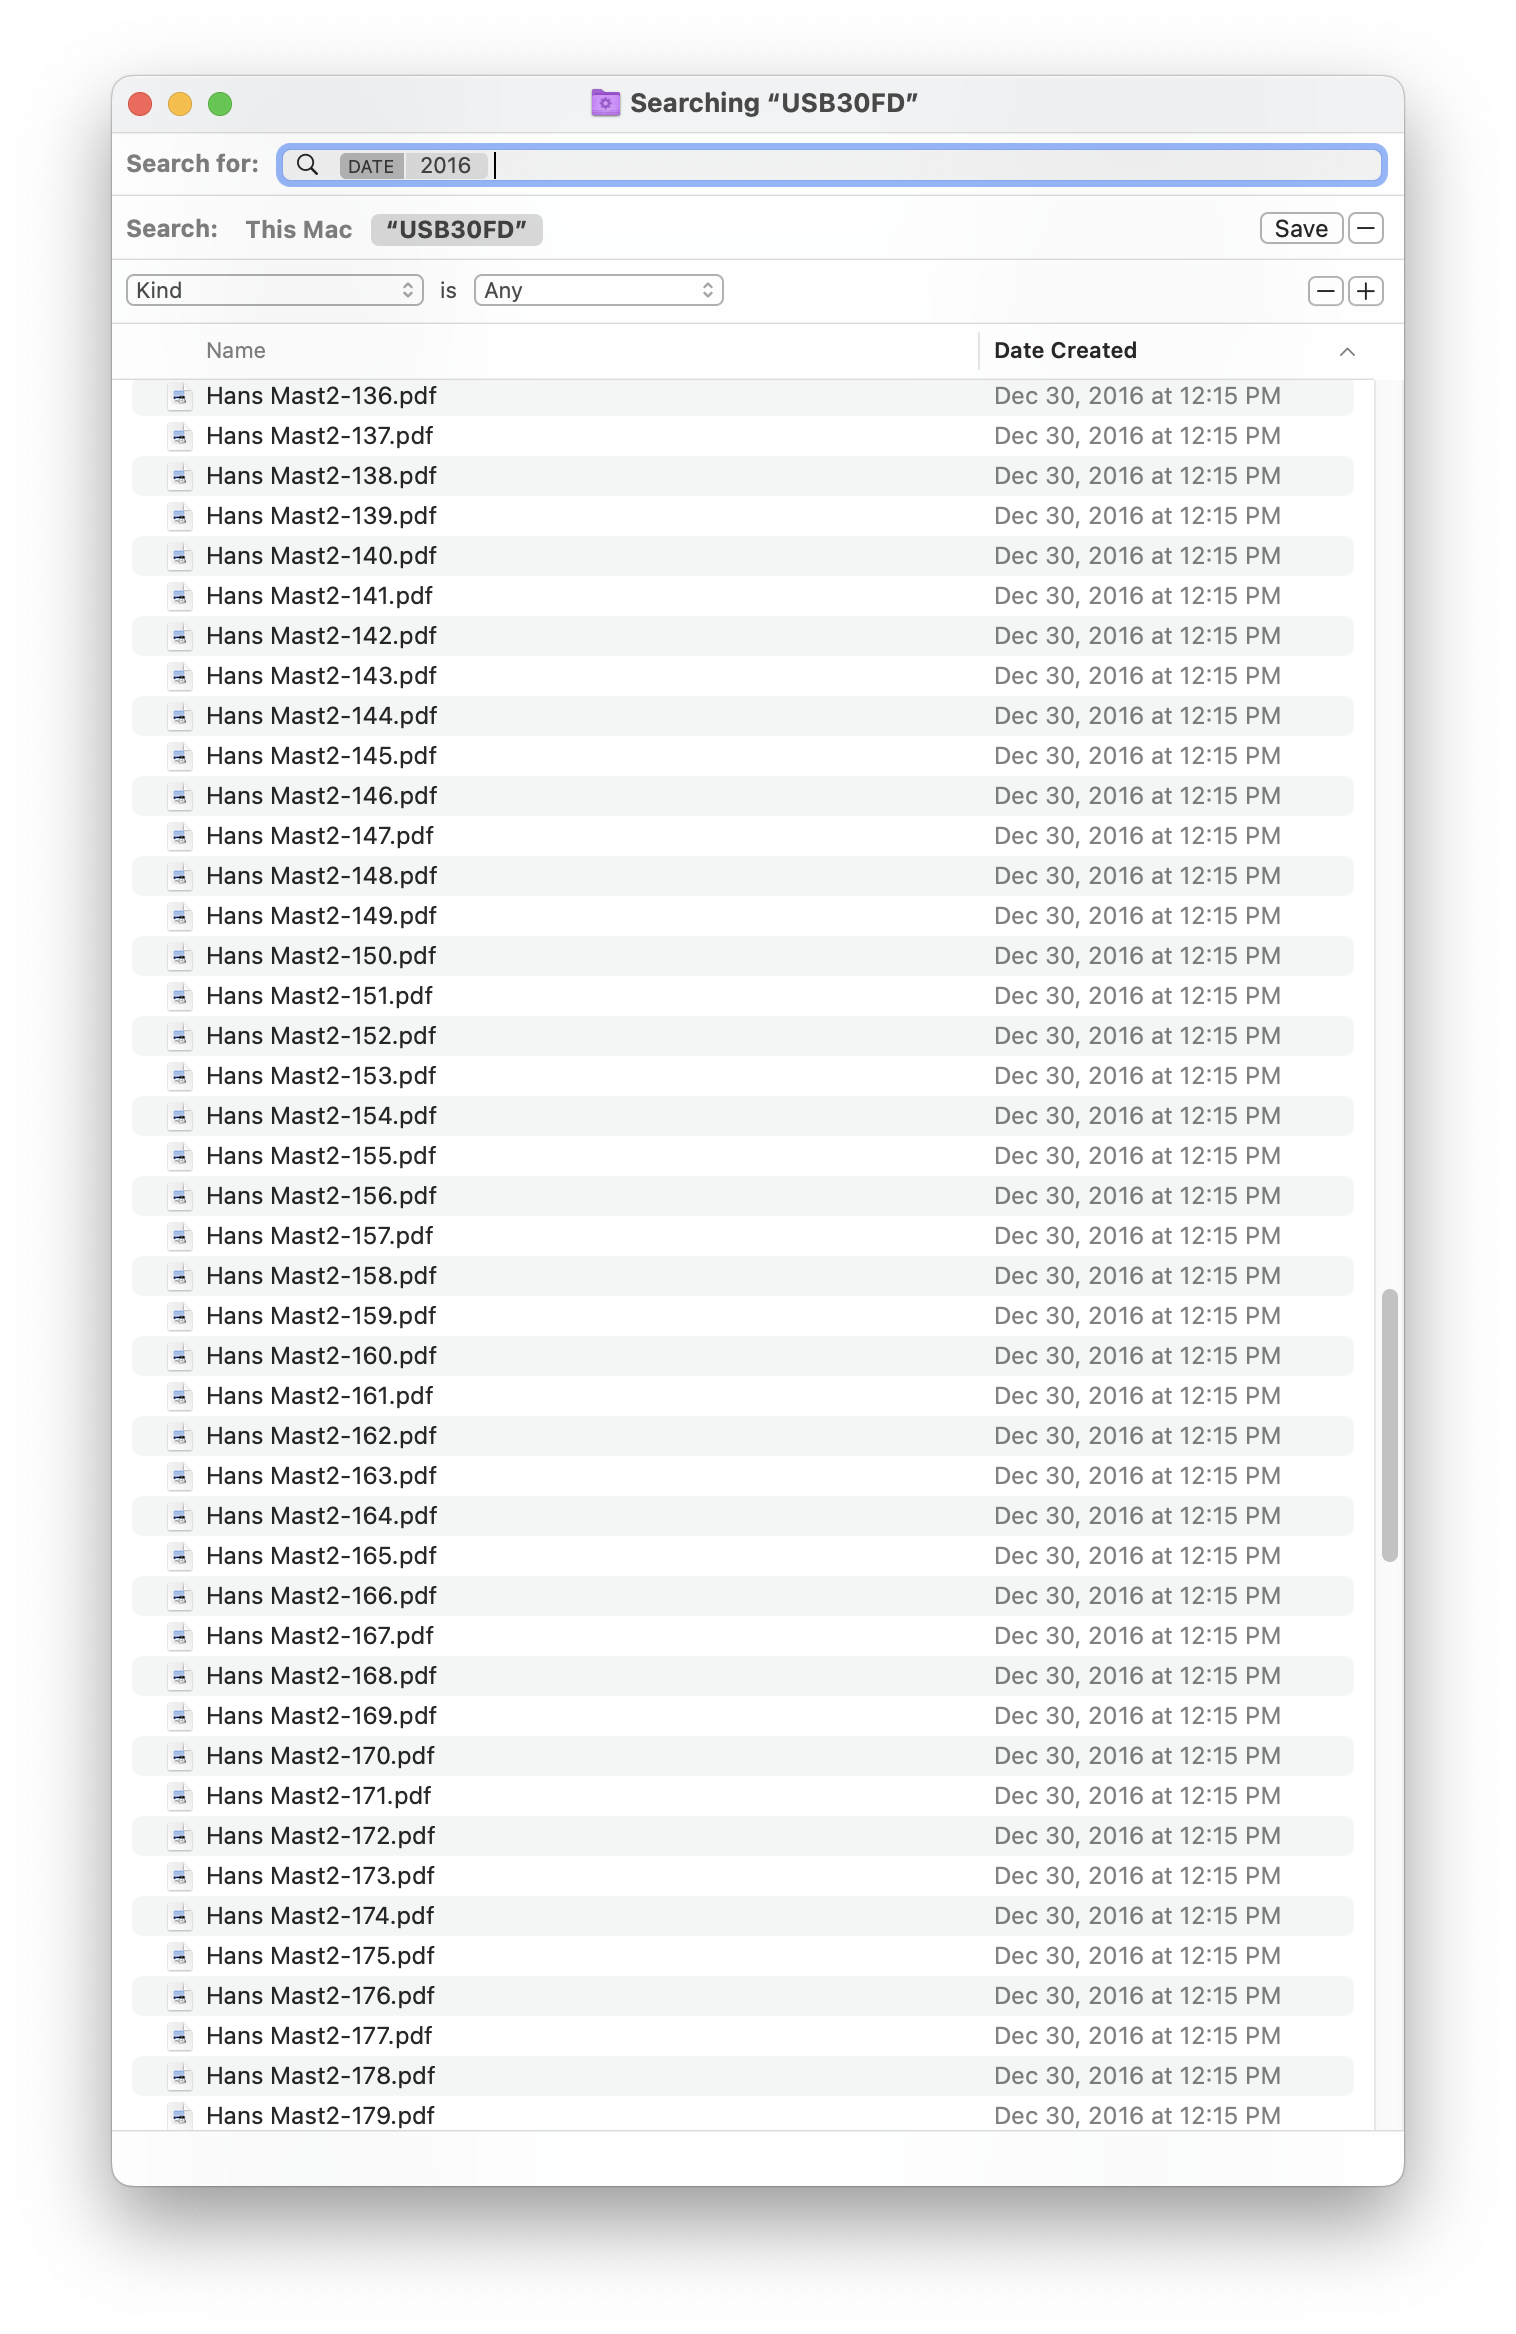Click the file icon of Hans Mast2-179.pdf
The height and width of the screenshot is (2334, 1516).
coord(180,2116)
